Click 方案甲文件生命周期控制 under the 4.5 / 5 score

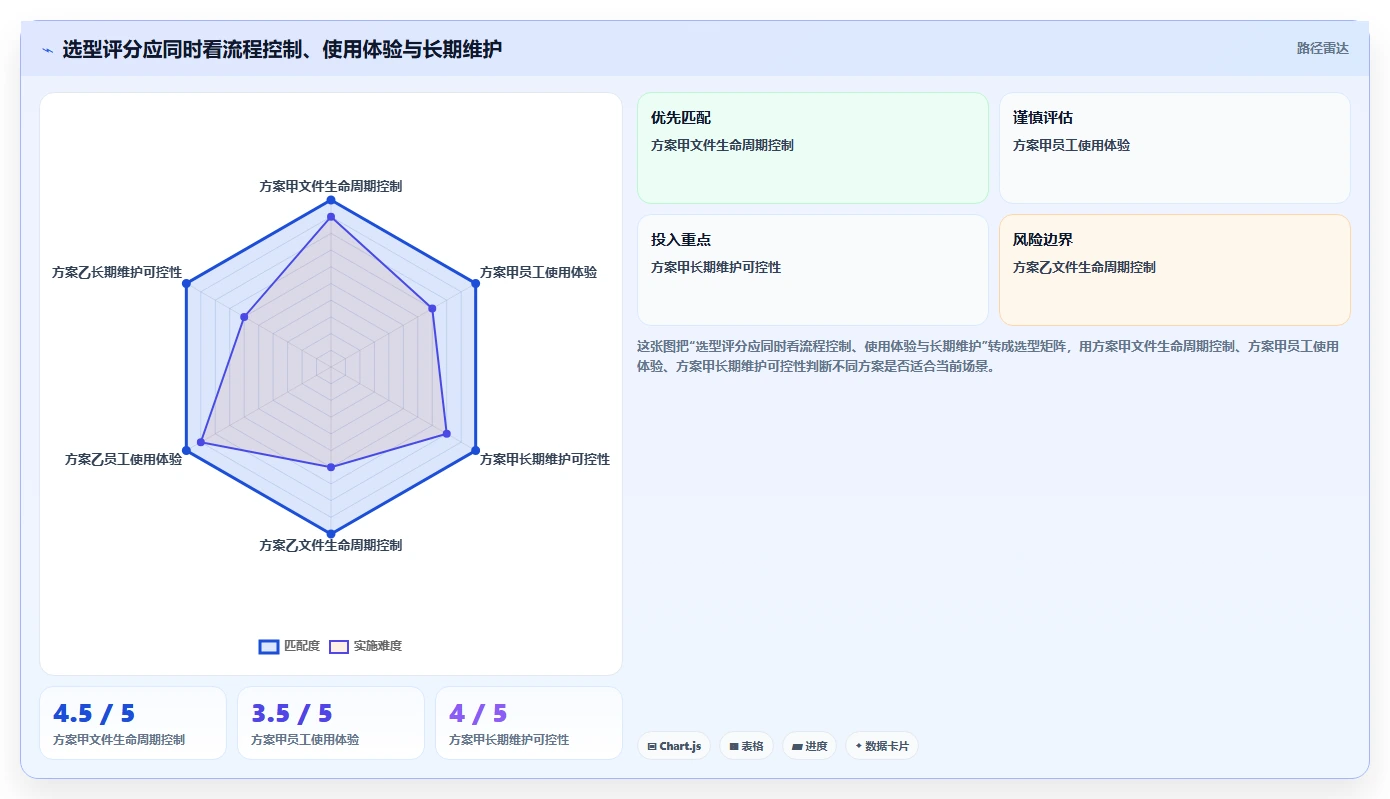pos(119,740)
